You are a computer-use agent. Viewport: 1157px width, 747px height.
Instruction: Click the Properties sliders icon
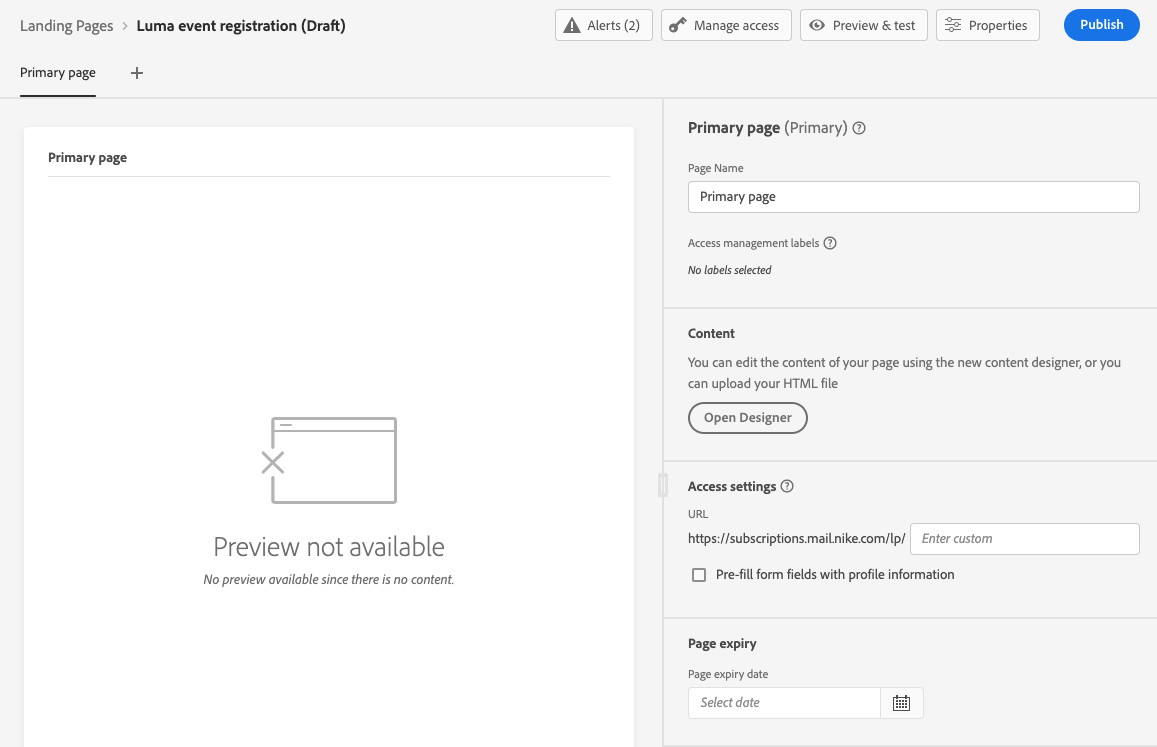coord(953,25)
